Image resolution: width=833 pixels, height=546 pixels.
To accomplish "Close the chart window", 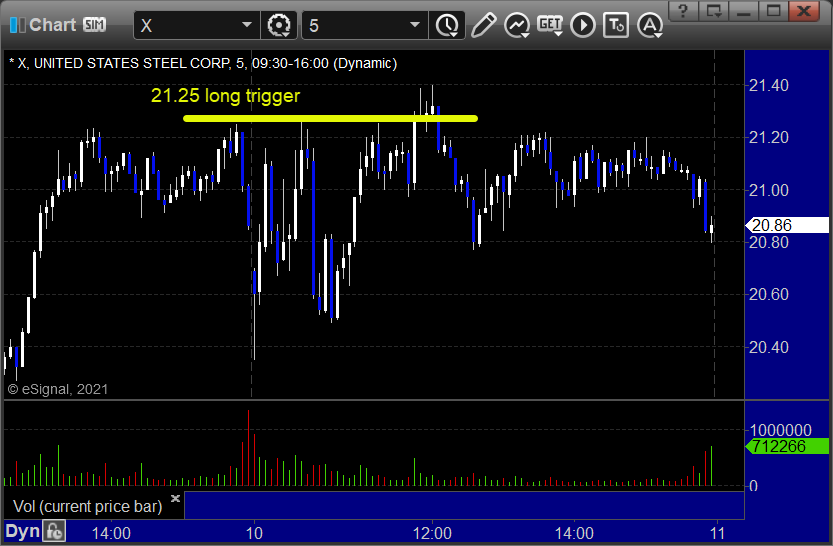I will pos(804,11).
